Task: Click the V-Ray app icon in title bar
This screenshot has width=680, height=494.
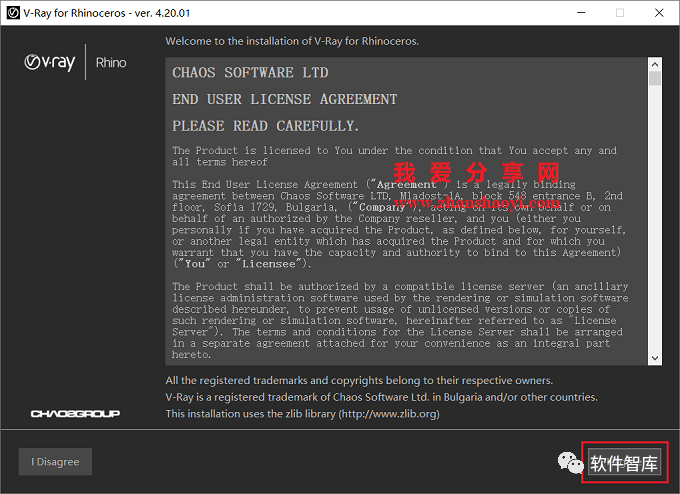Action: coord(13,13)
